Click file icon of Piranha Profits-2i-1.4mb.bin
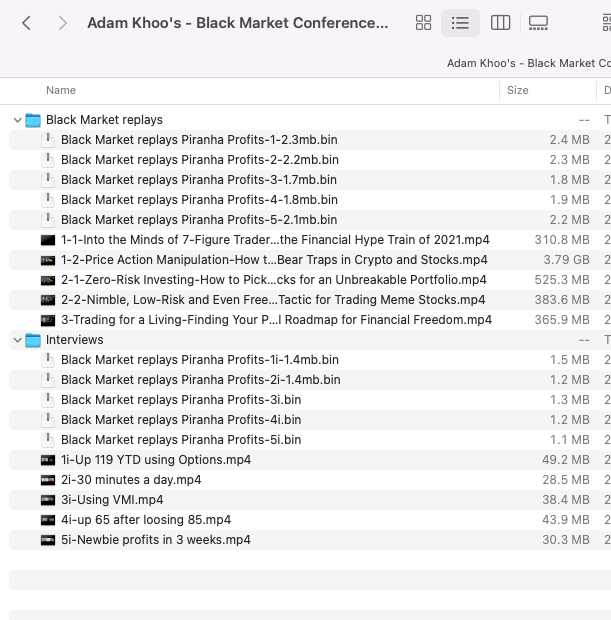This screenshot has height=620, width=611. pyautogui.click(x=48, y=380)
